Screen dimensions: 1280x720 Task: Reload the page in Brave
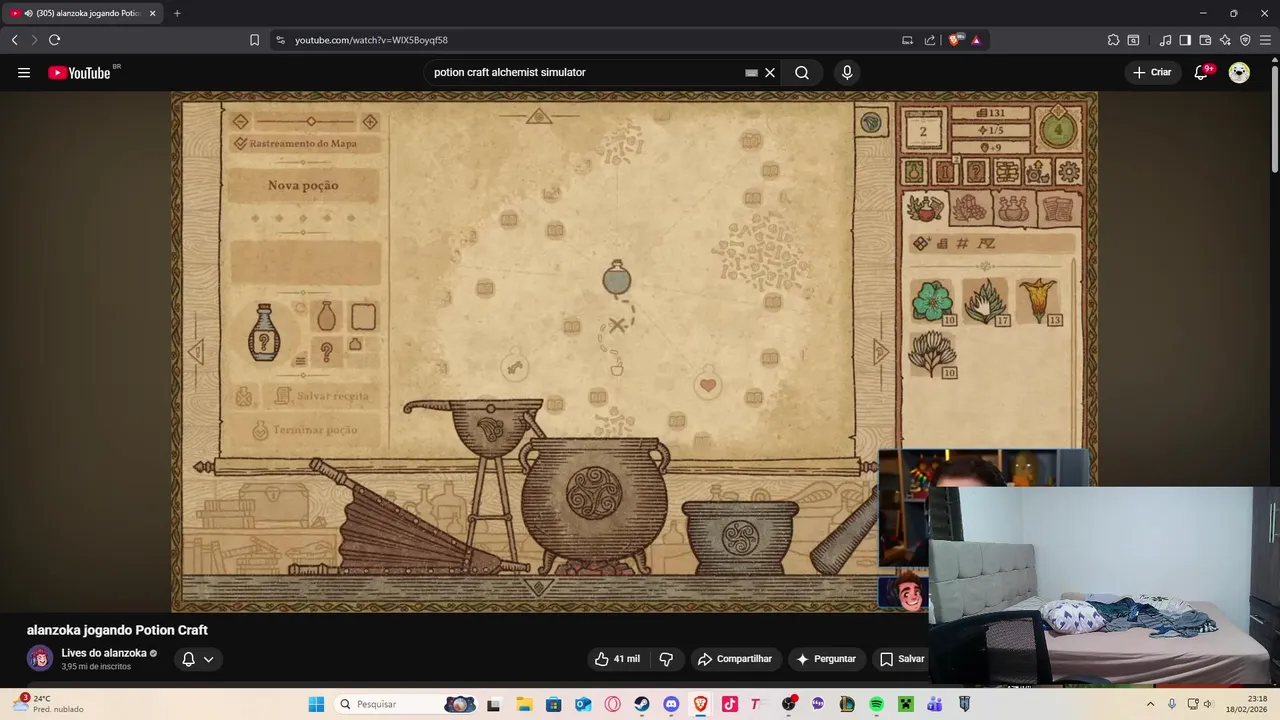pyautogui.click(x=54, y=40)
